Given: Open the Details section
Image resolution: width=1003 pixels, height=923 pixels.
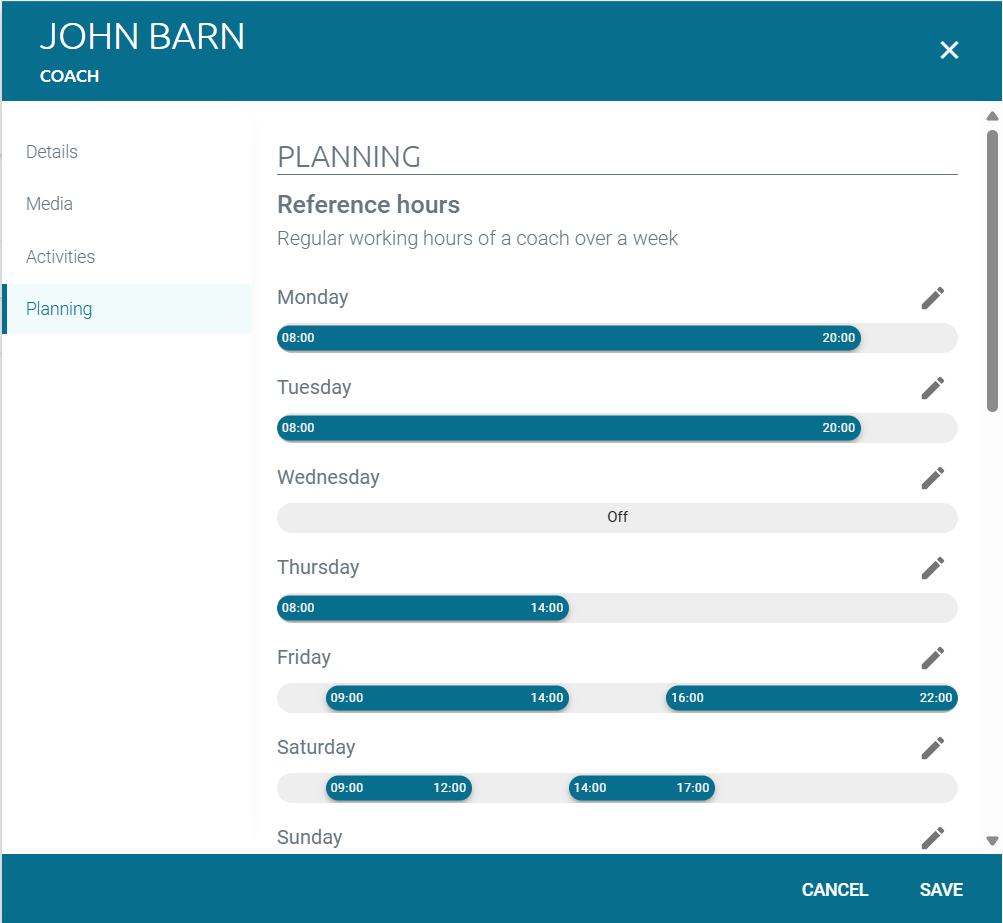Looking at the screenshot, I should tap(52, 152).
